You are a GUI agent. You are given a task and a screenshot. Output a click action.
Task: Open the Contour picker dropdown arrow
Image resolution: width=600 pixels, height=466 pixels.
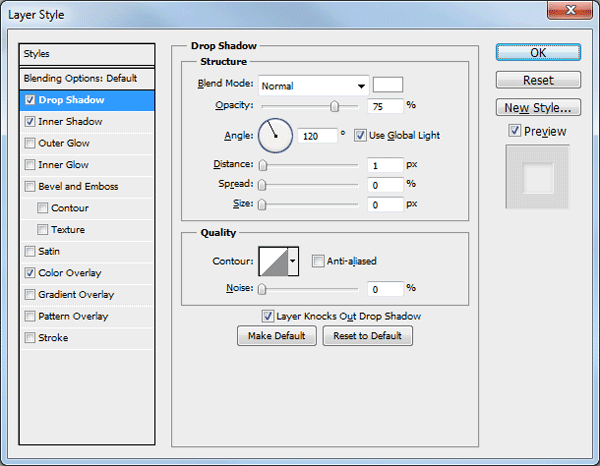point(293,261)
